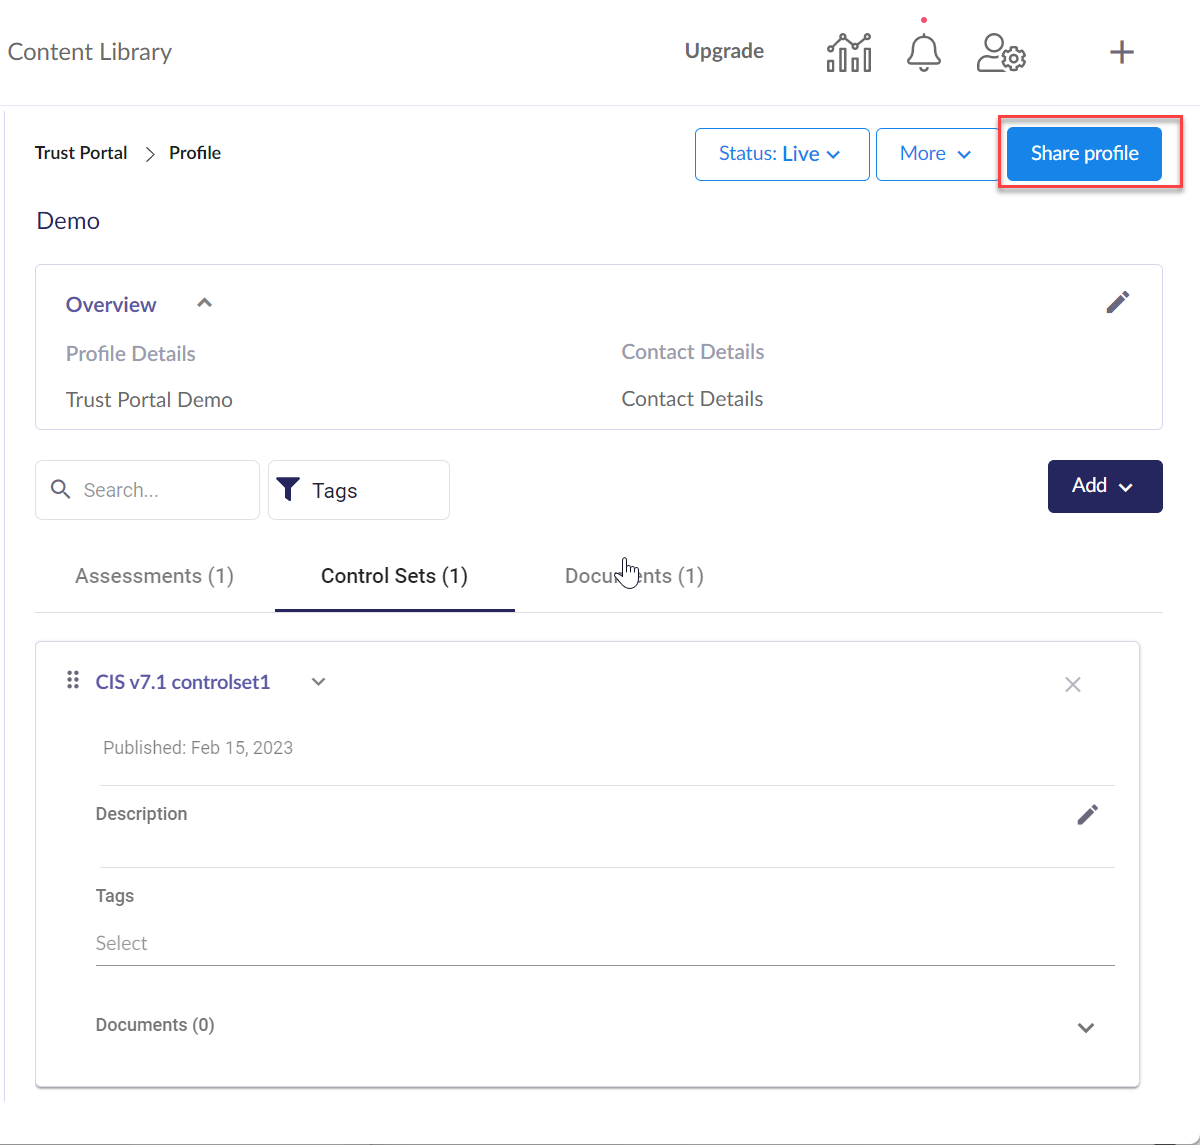Switch to the Documents (1) tab
The height and width of the screenshot is (1145, 1200).
[634, 576]
